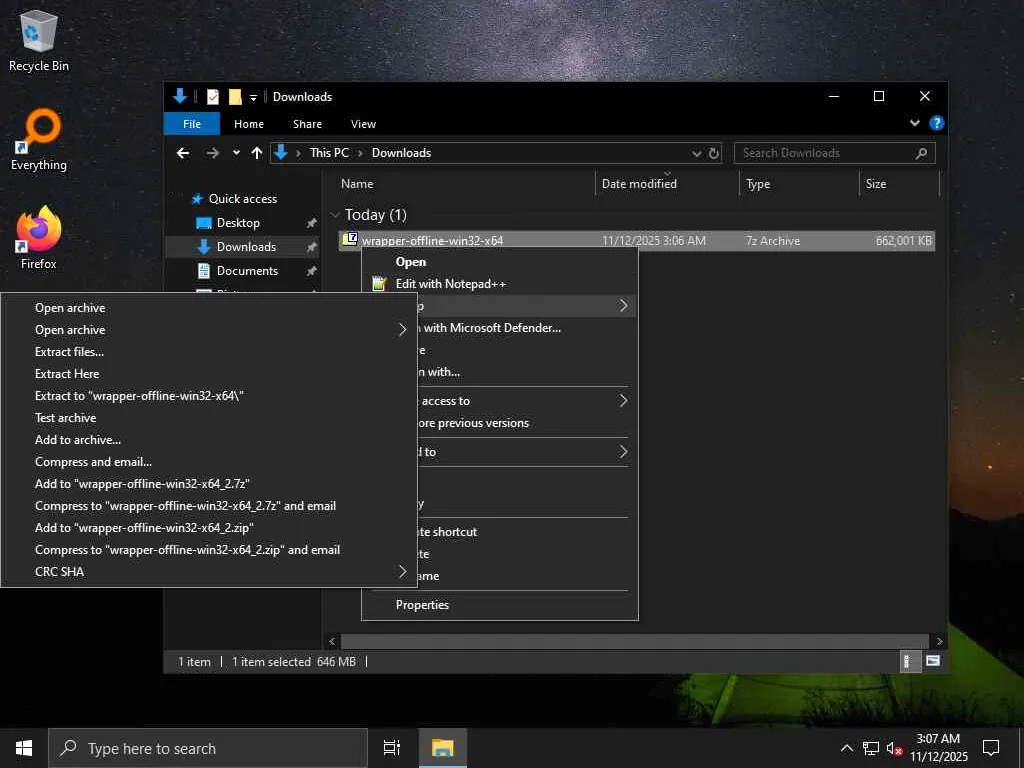The image size is (1024, 768).
Task: Click the New folder quick access icon
Action: click(235, 97)
